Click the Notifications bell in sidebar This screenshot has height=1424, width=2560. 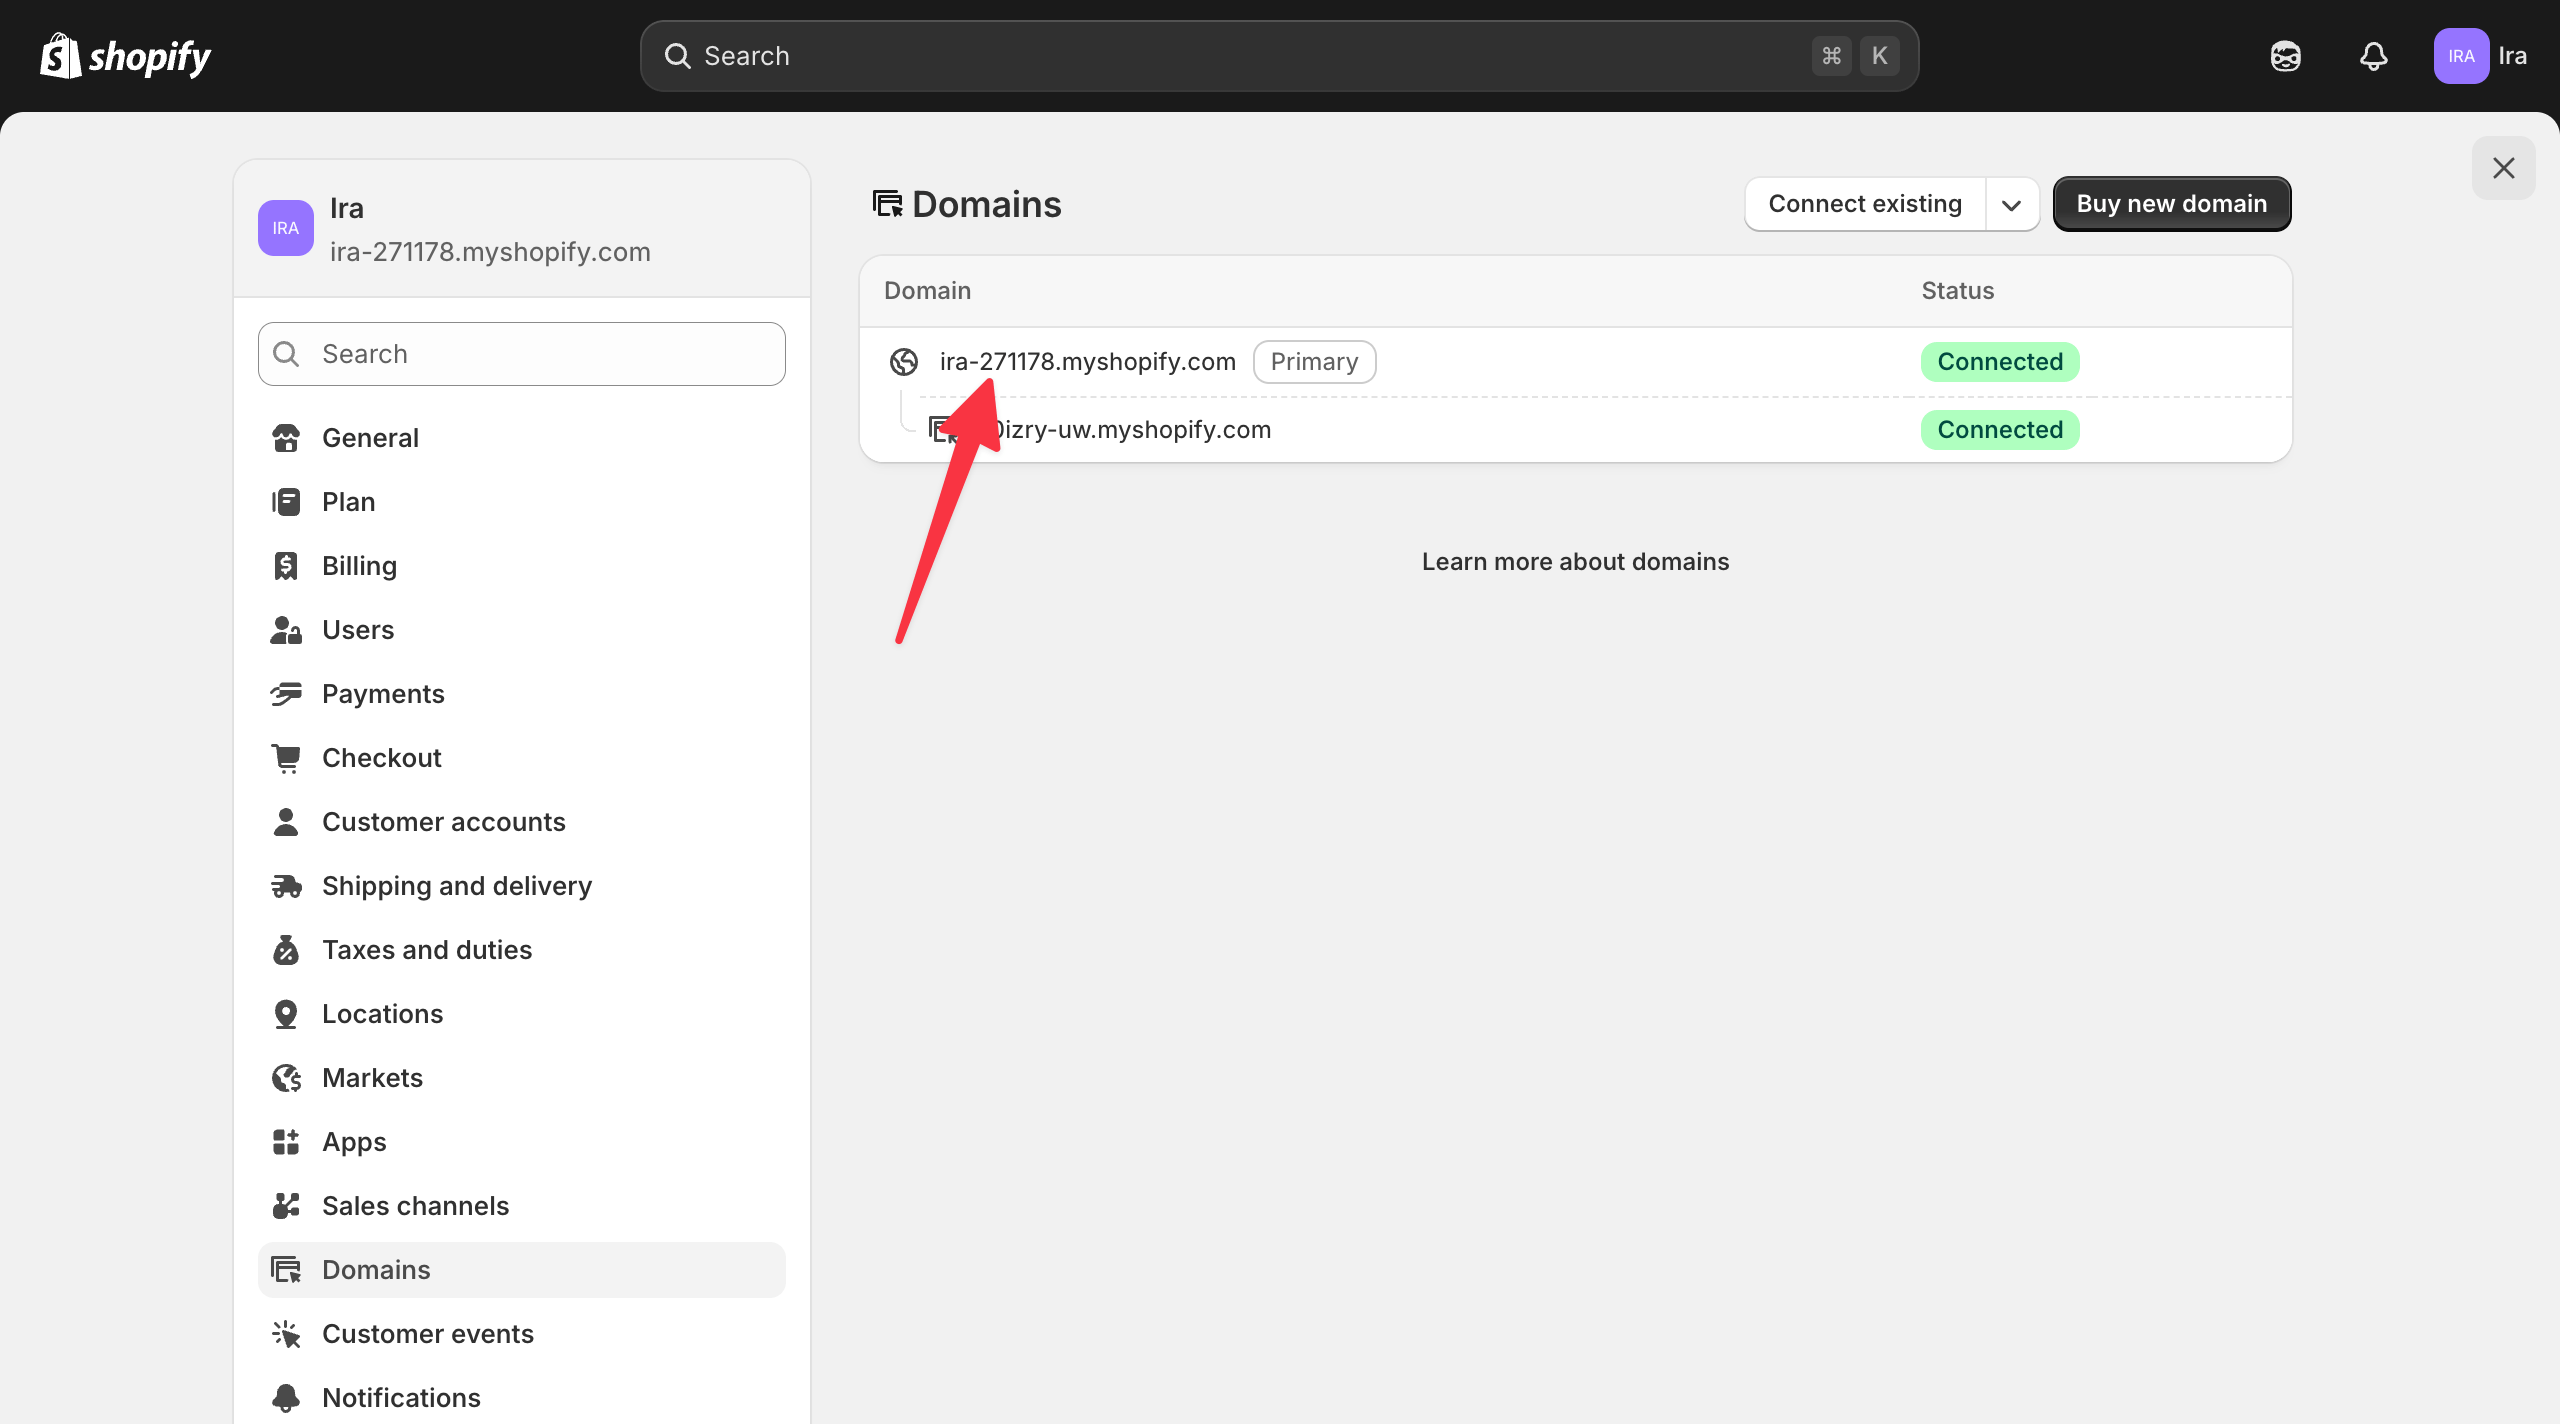286,1398
